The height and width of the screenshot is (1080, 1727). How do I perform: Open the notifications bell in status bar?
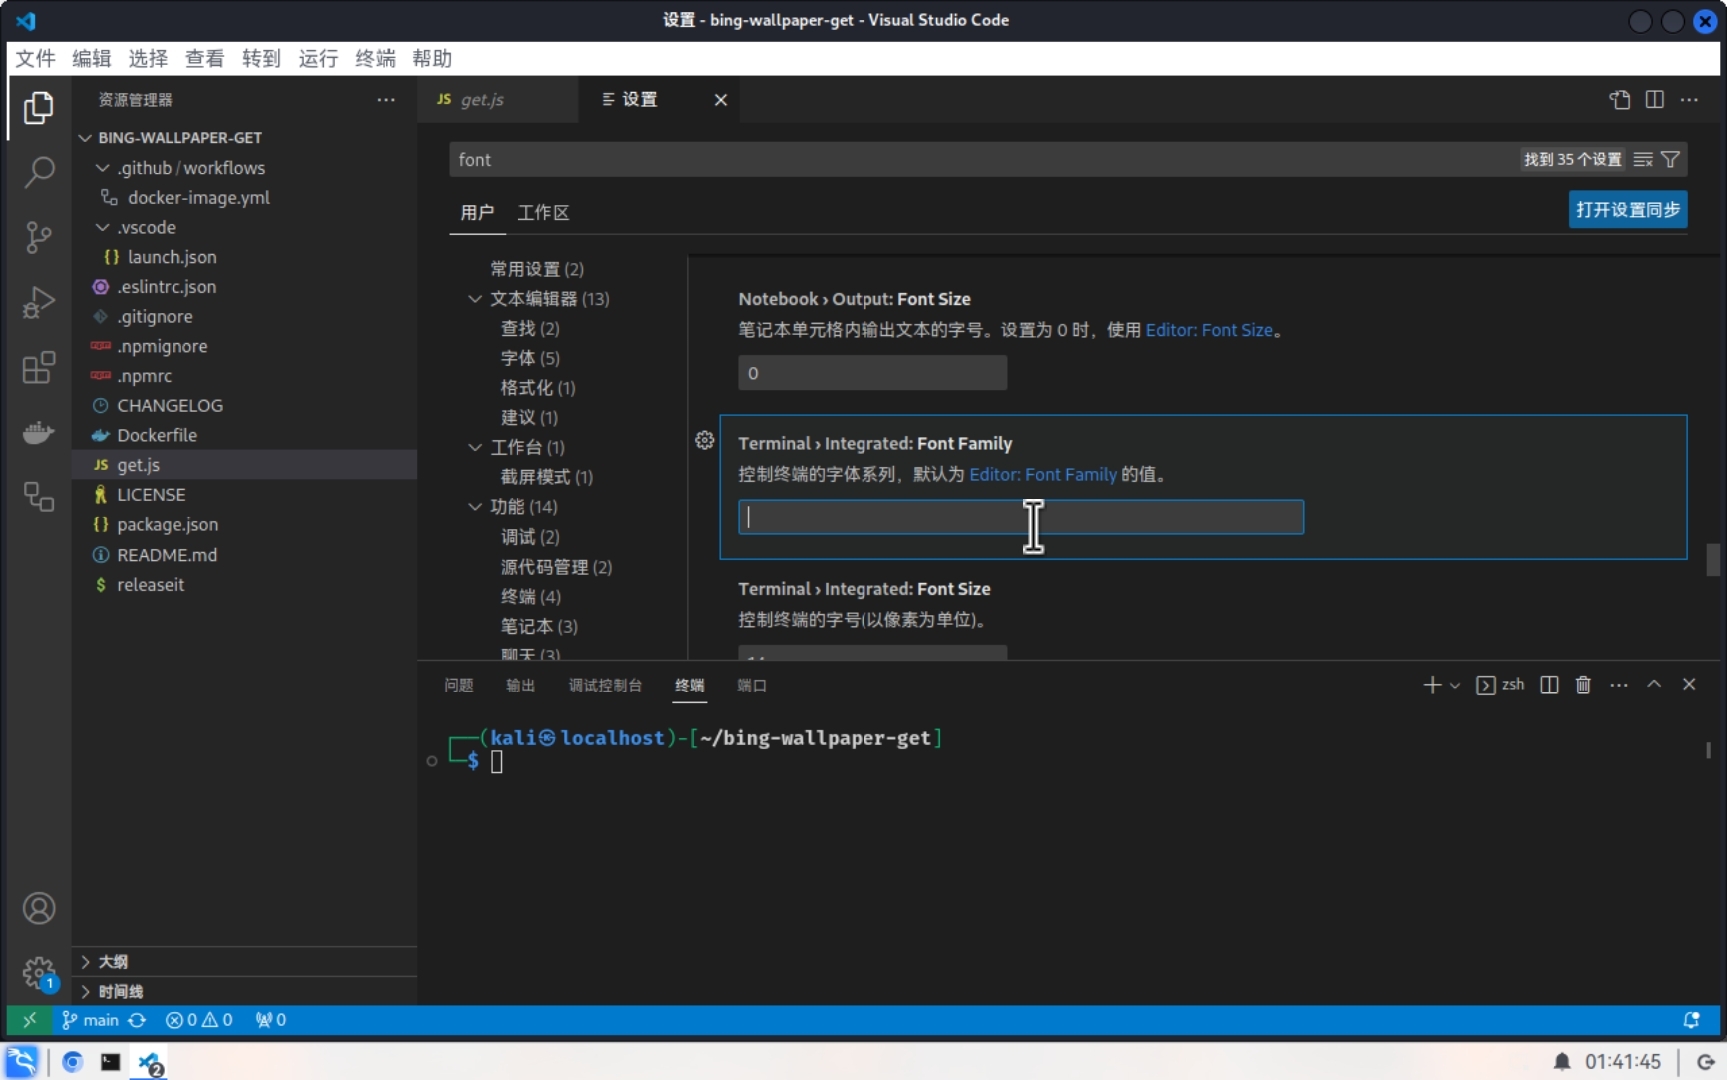pos(1691,1020)
